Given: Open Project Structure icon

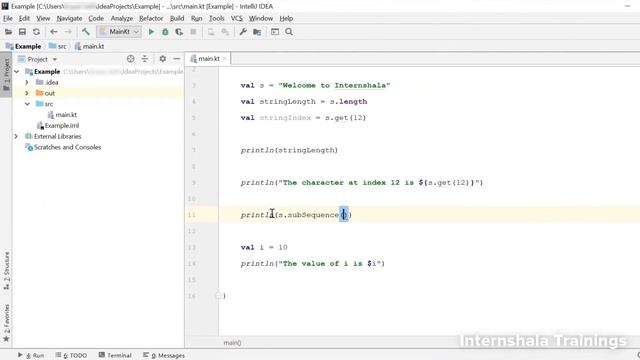Looking at the screenshot, I should point(257,32).
